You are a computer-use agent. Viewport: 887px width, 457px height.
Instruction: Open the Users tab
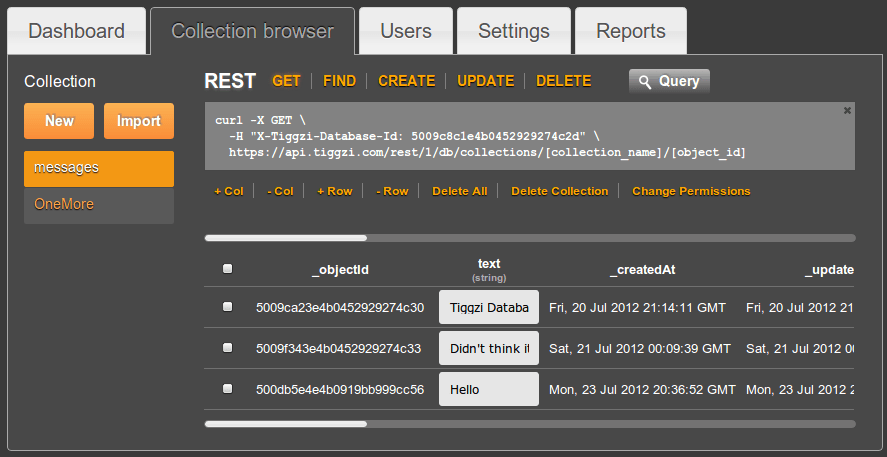(406, 31)
